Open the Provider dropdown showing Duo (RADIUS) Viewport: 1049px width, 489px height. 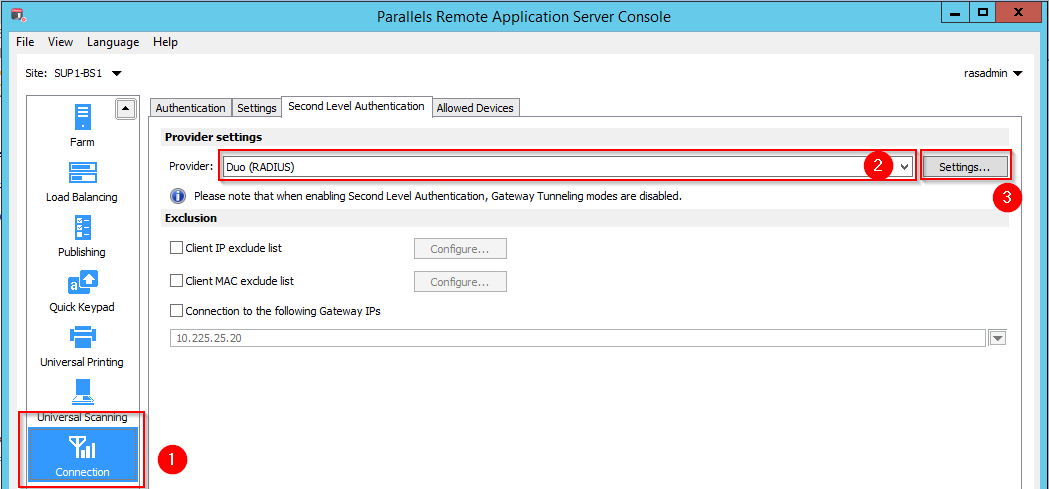567,167
